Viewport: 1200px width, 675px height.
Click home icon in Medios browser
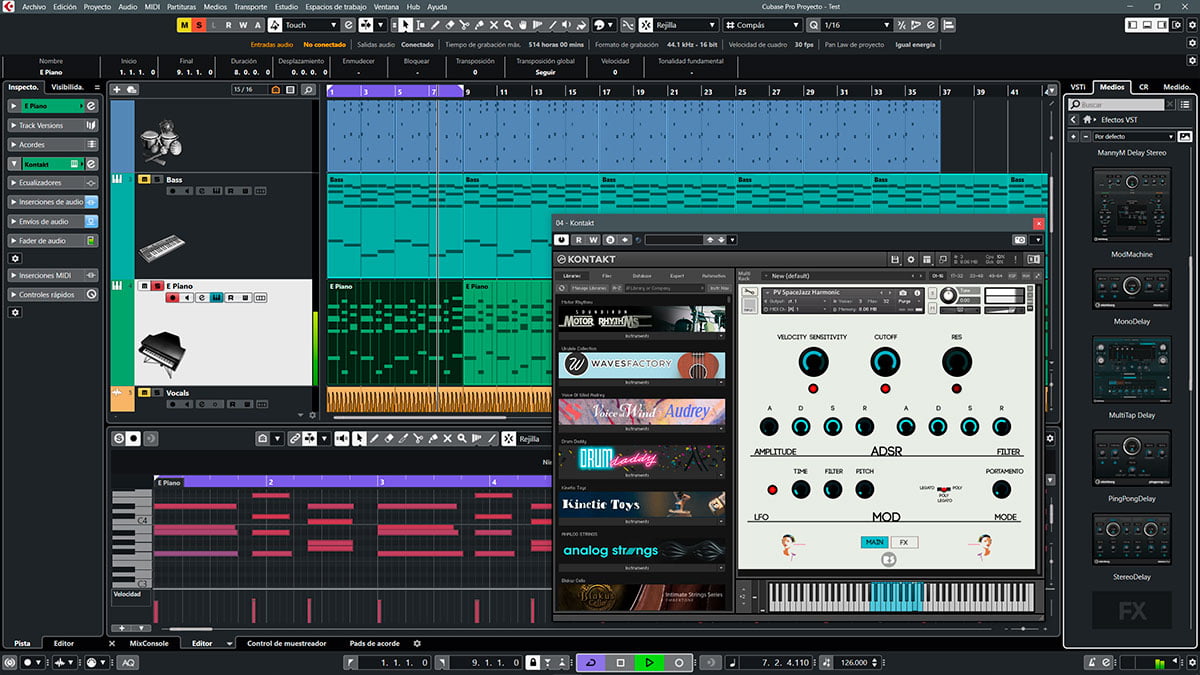1088,119
